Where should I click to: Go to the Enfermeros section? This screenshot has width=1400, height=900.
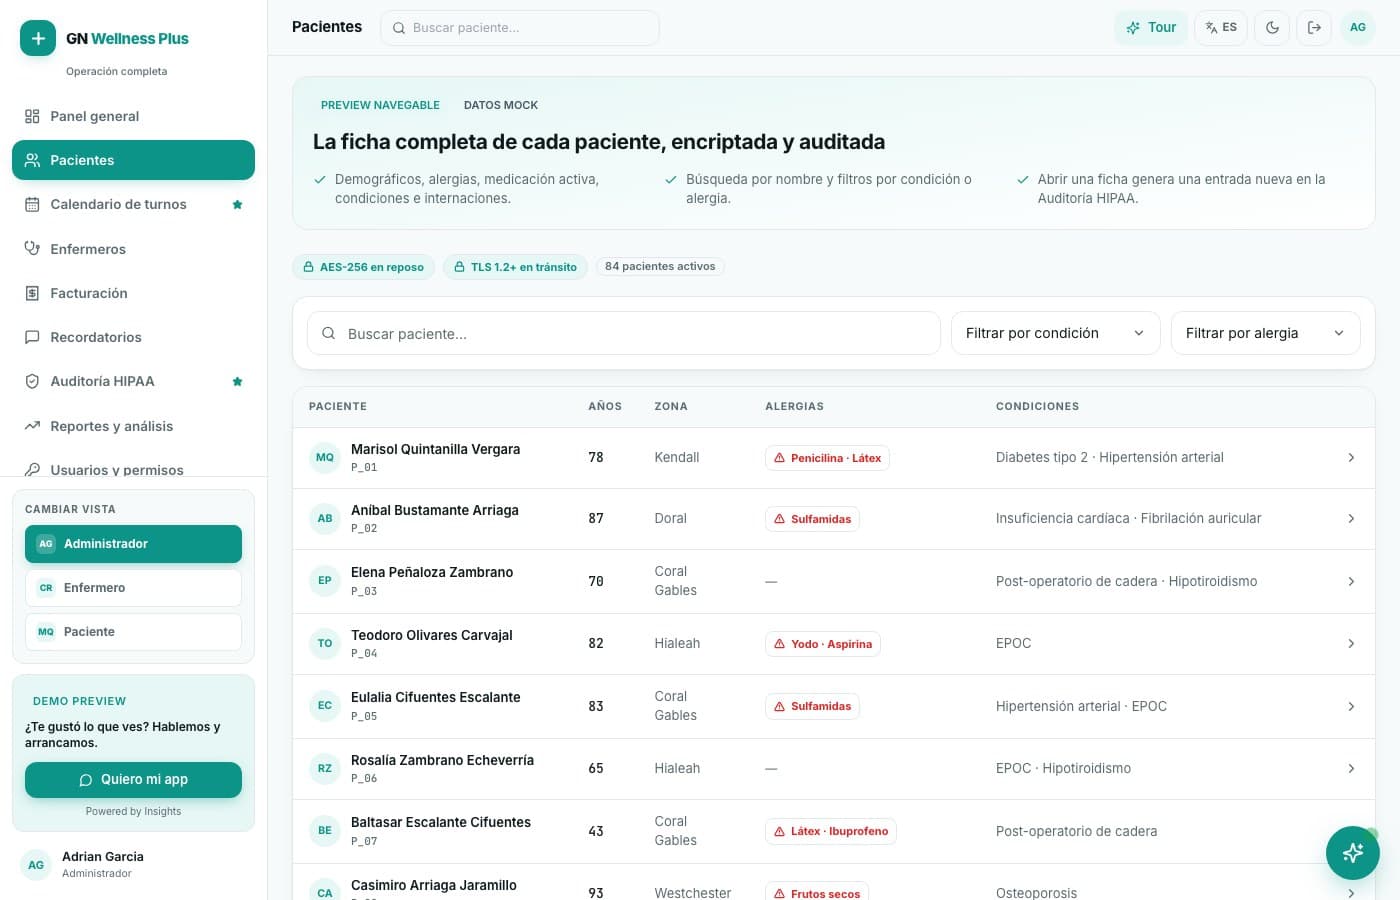(x=133, y=249)
